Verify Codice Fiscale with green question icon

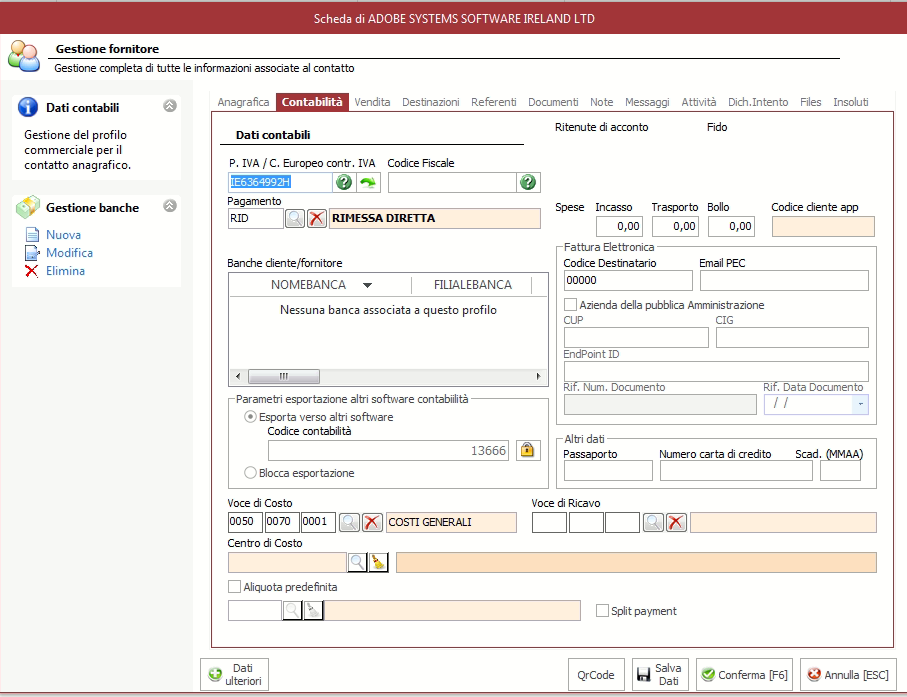click(x=528, y=183)
